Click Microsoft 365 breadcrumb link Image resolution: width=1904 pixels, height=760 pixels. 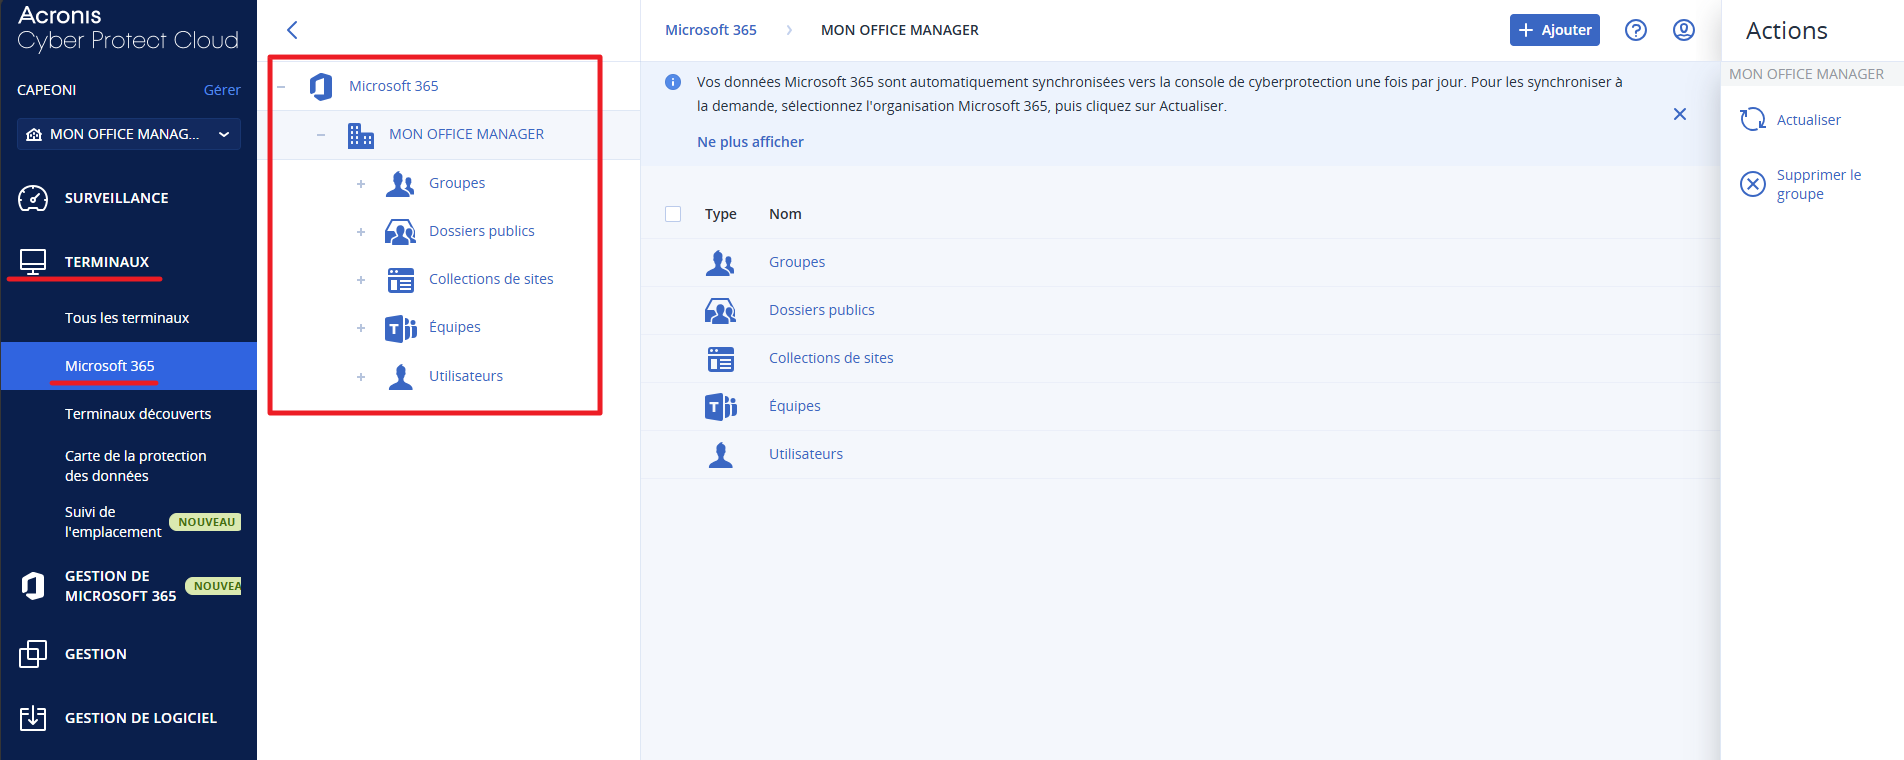point(711,30)
